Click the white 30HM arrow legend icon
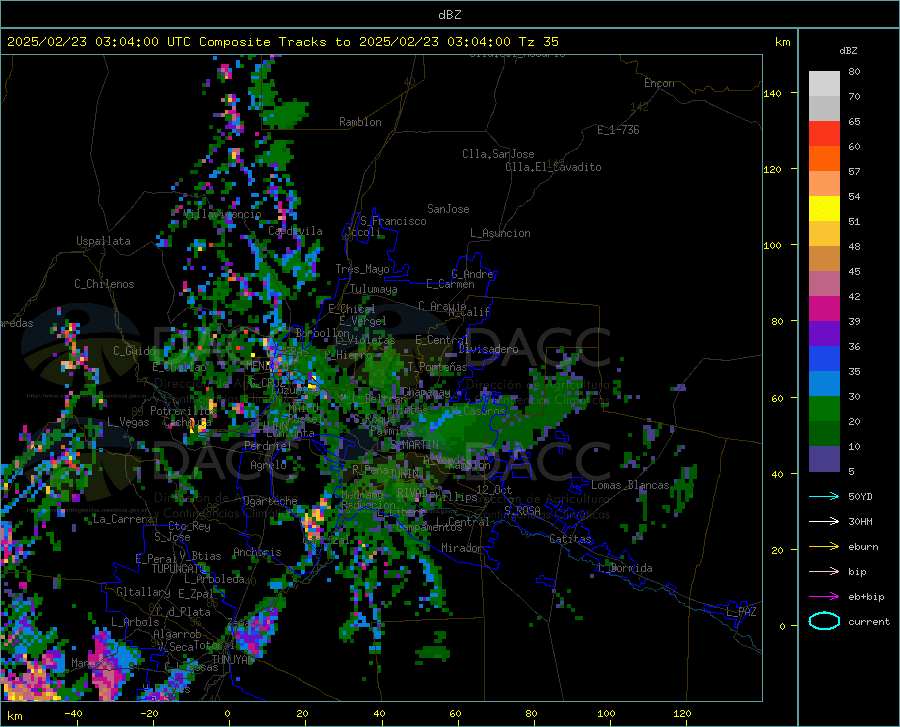 point(824,522)
